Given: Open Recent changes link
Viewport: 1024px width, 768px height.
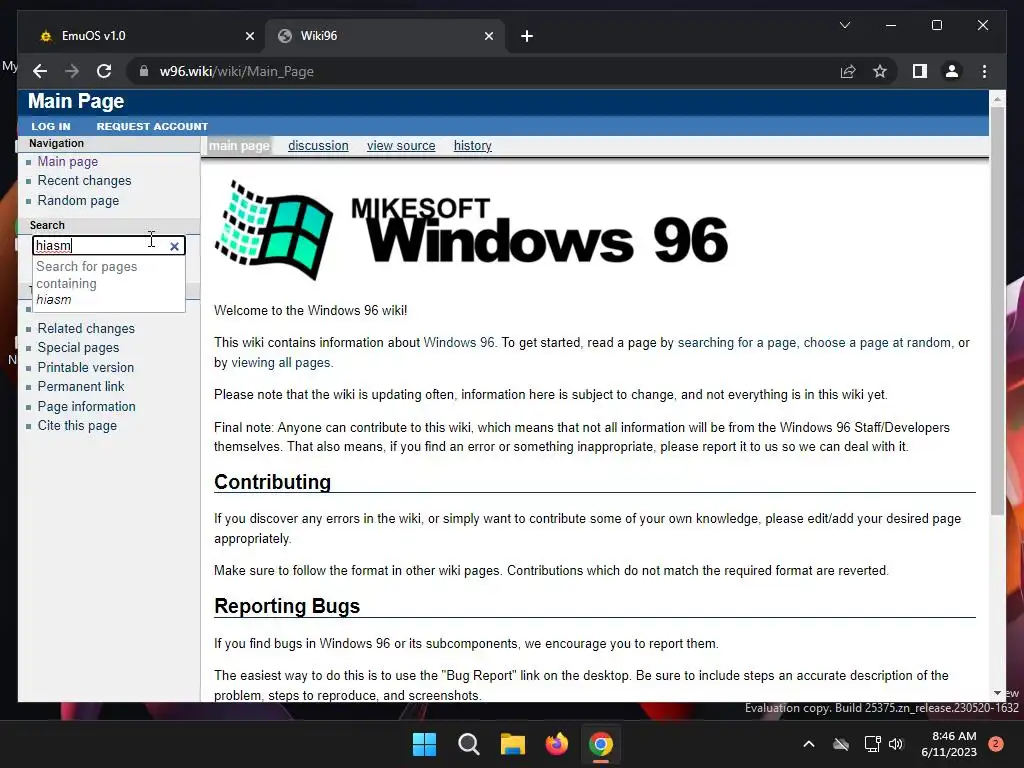Looking at the screenshot, I should coord(84,180).
